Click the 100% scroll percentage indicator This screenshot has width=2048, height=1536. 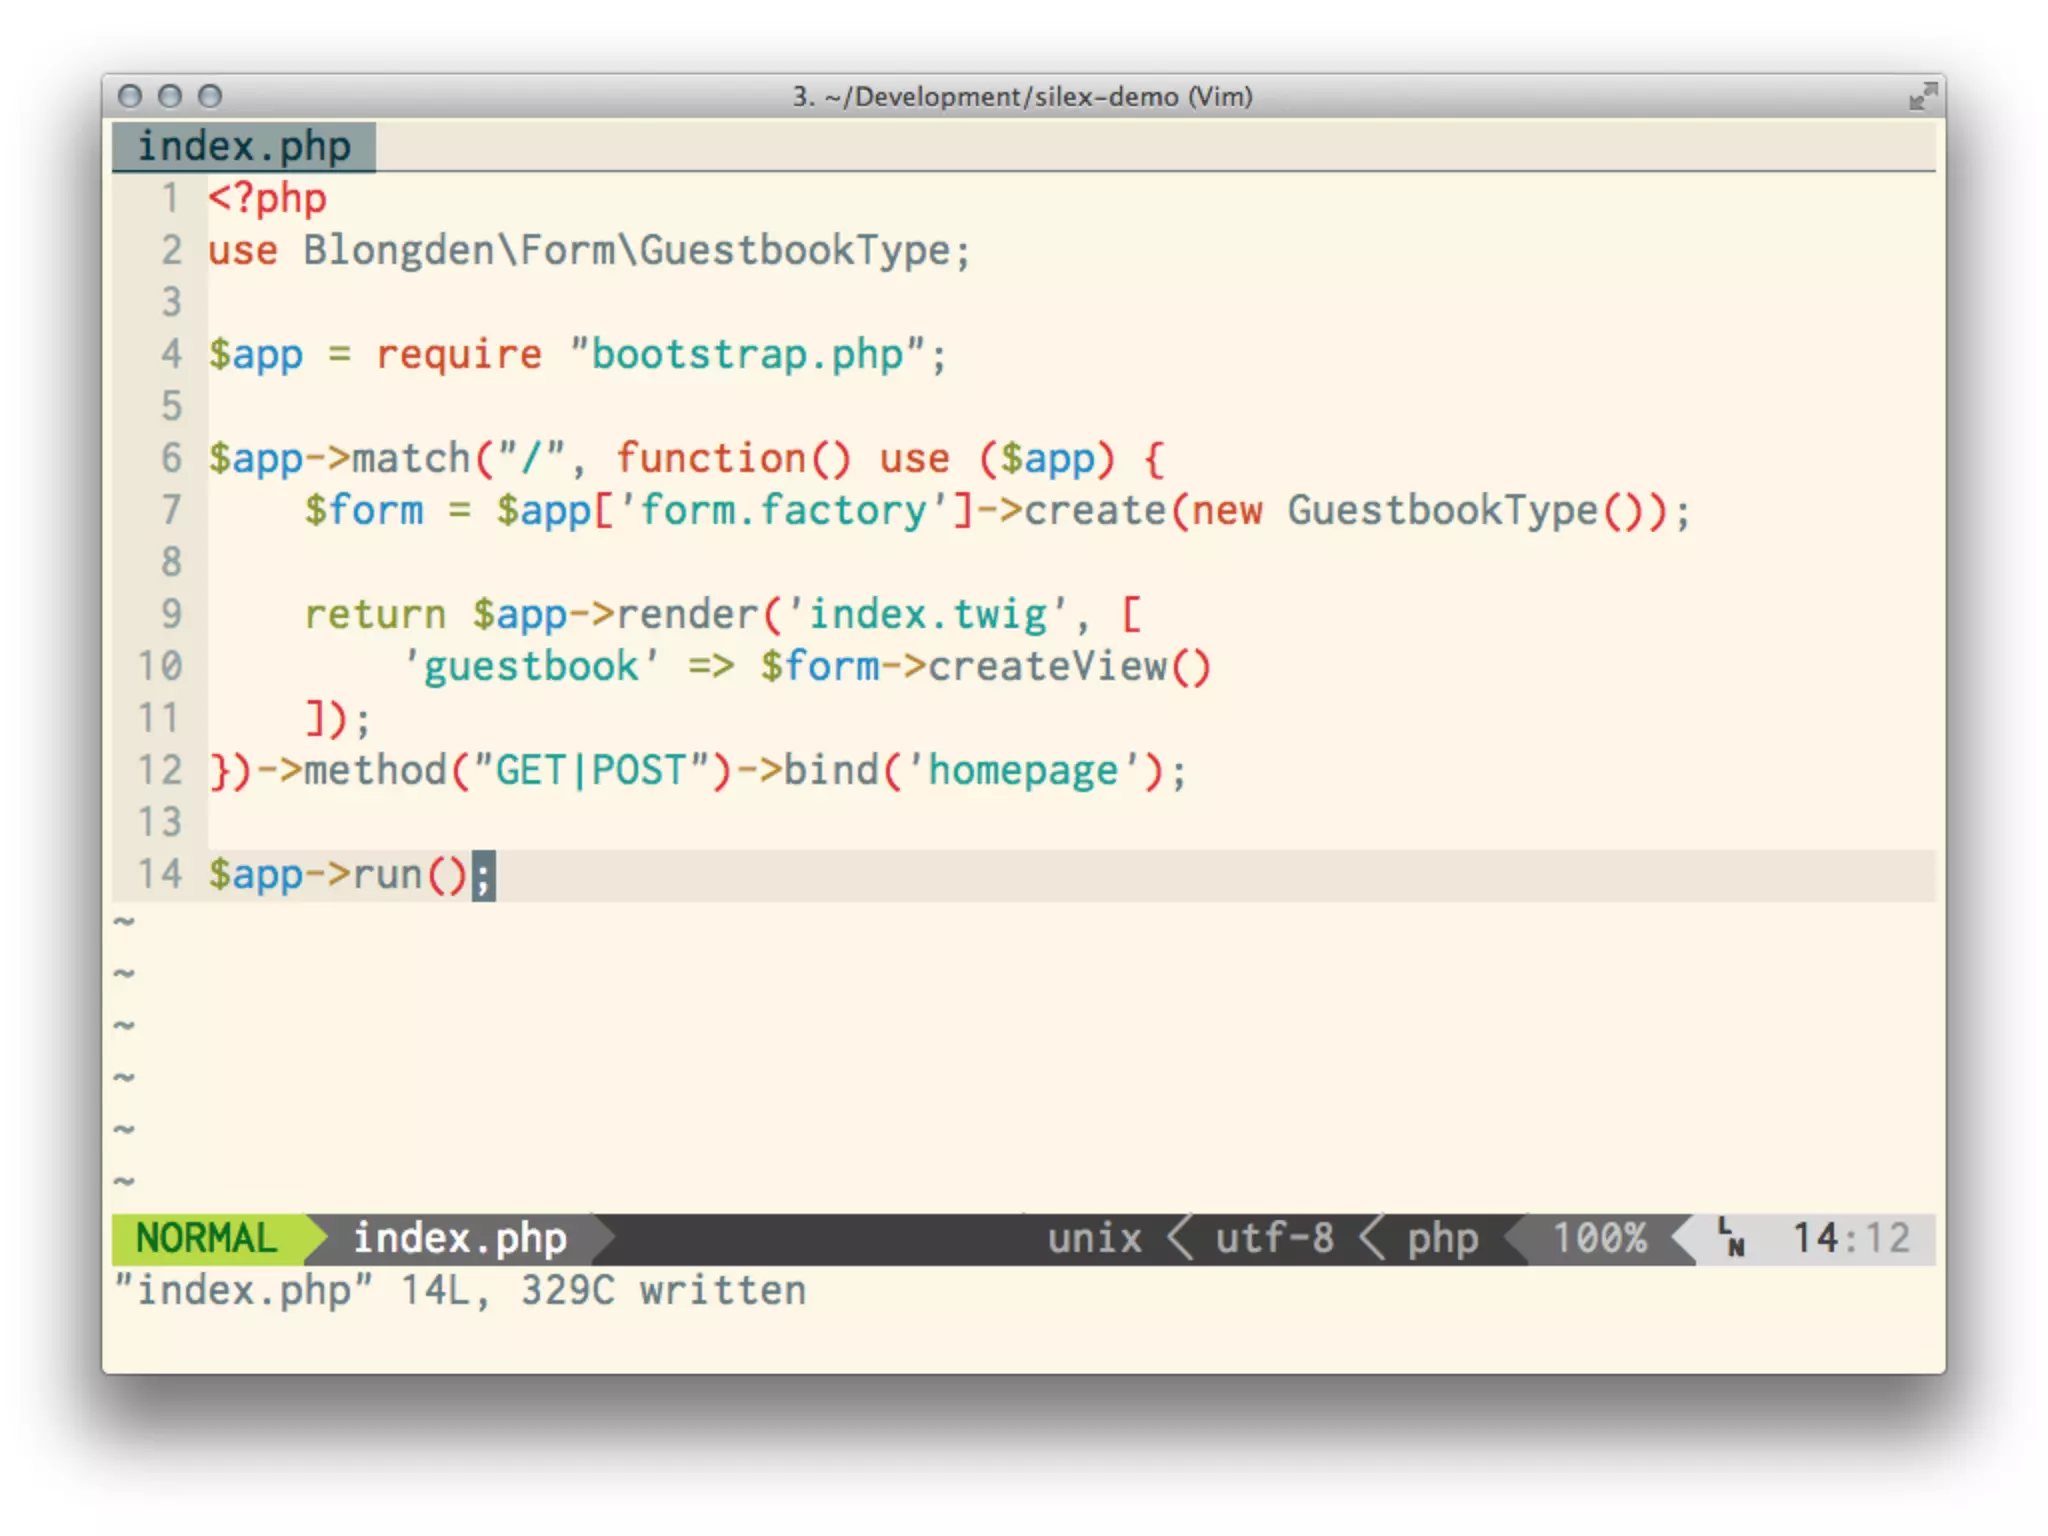pyautogui.click(x=1599, y=1238)
